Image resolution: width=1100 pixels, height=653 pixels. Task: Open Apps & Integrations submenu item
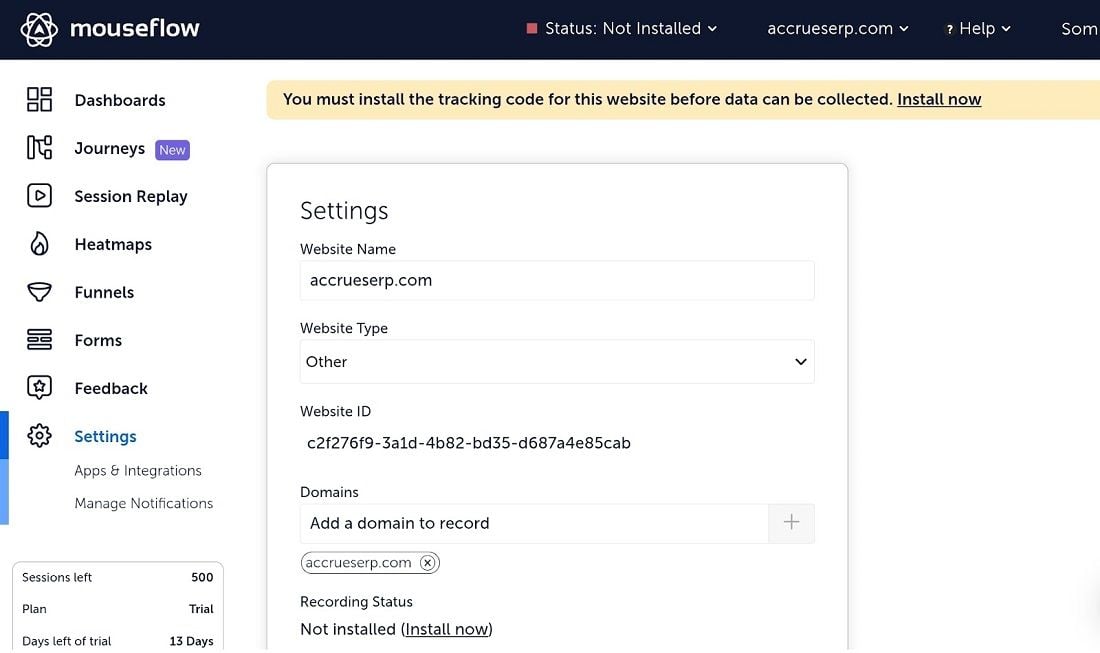click(x=138, y=471)
